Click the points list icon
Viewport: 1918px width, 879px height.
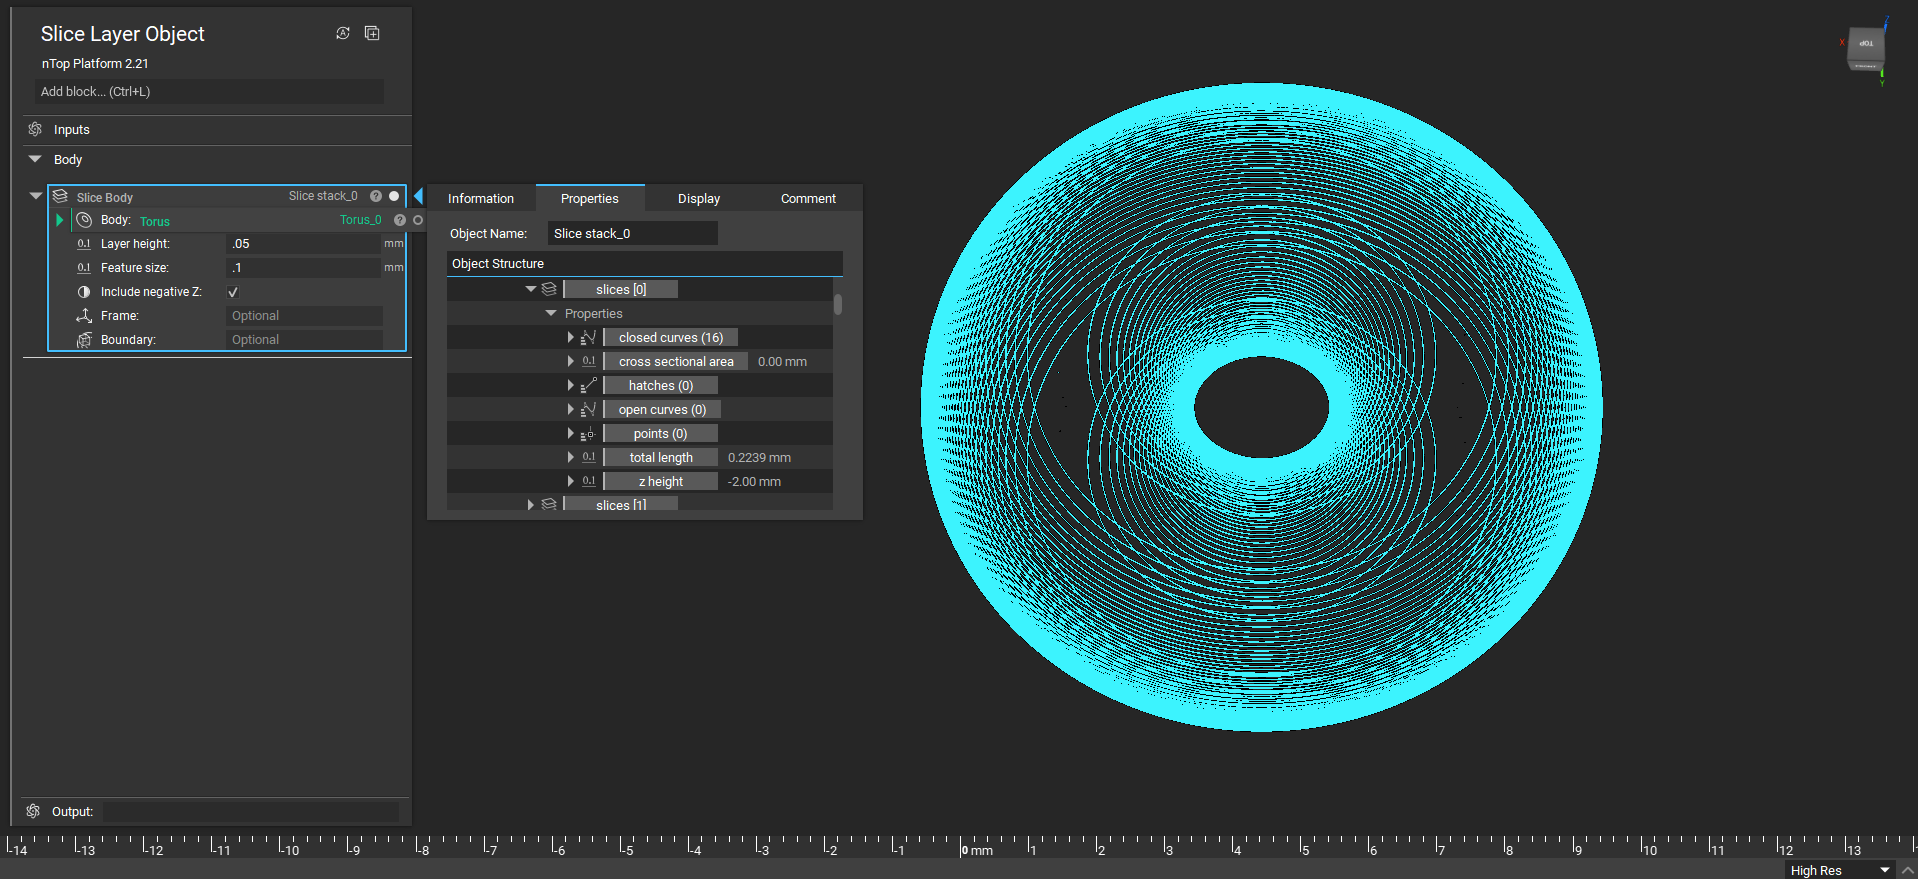tap(588, 433)
